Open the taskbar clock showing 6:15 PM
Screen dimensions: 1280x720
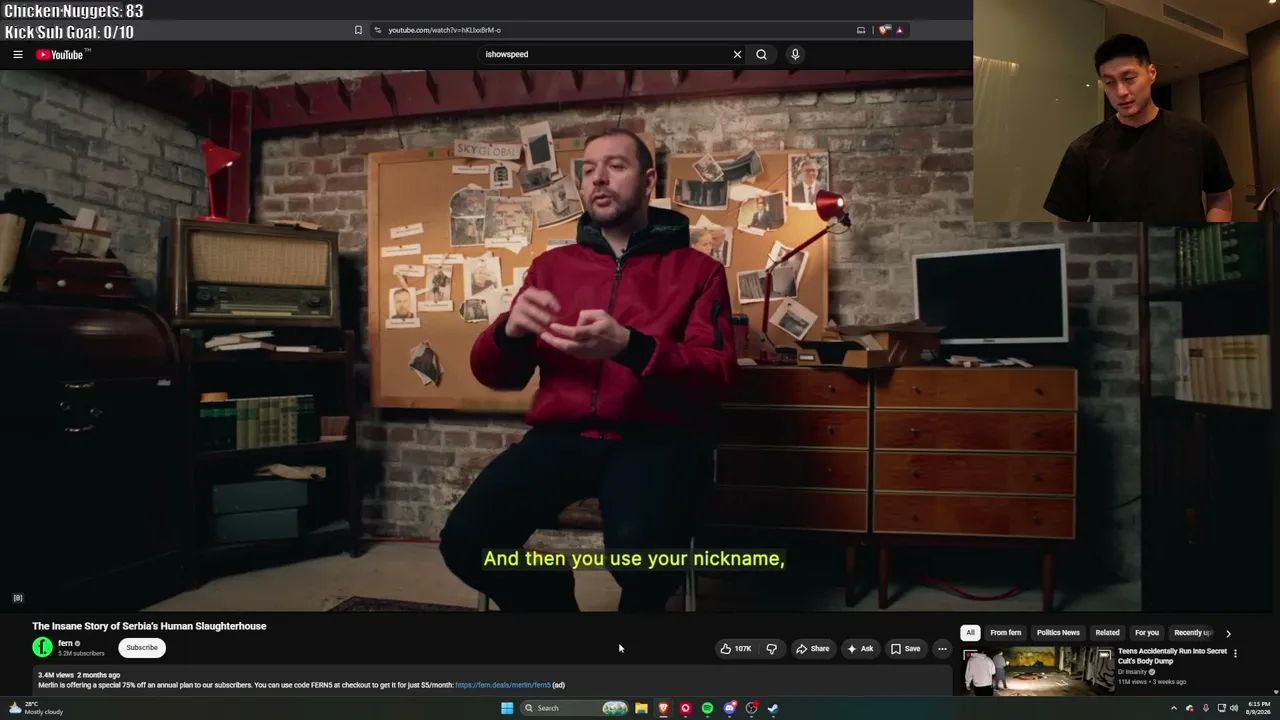point(1258,708)
